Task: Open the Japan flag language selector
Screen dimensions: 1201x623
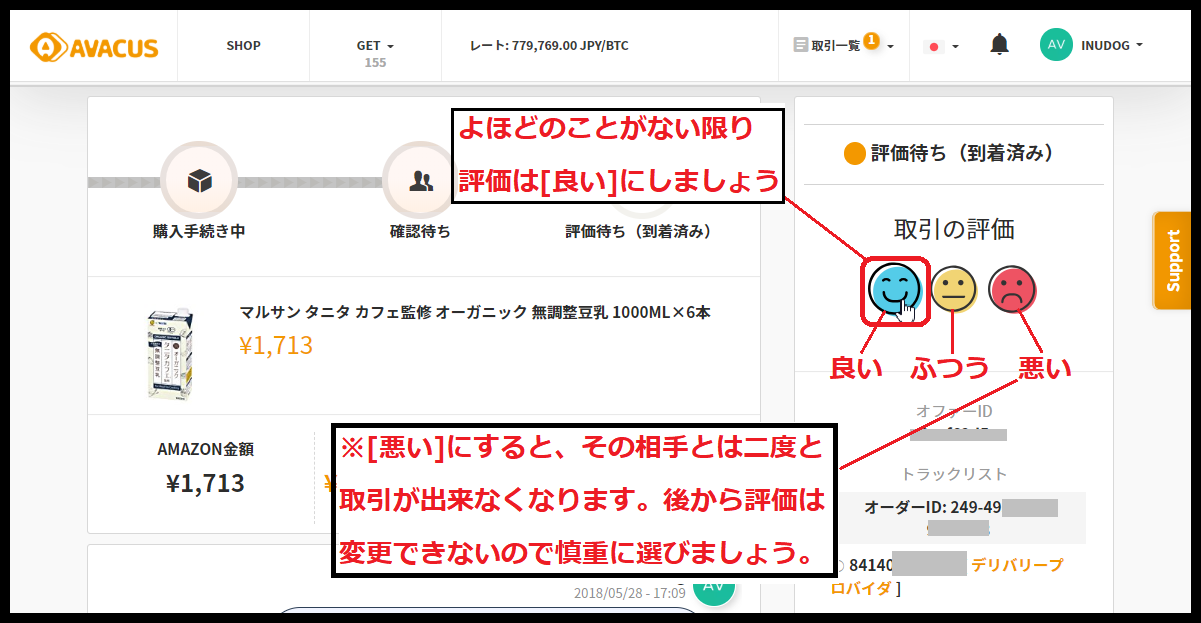Action: 942,46
